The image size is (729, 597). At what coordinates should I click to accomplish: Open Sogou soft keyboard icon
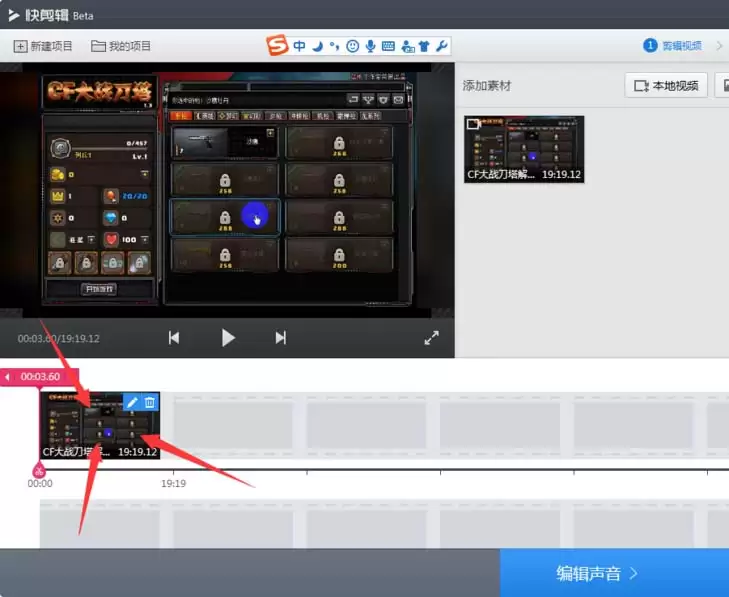coord(388,46)
